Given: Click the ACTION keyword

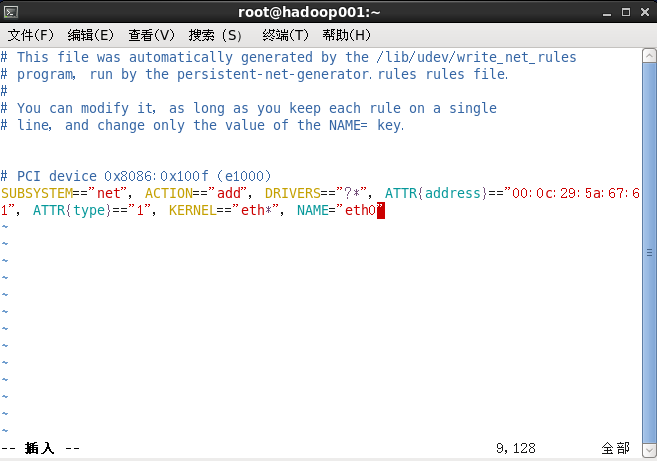Looking at the screenshot, I should point(169,193).
